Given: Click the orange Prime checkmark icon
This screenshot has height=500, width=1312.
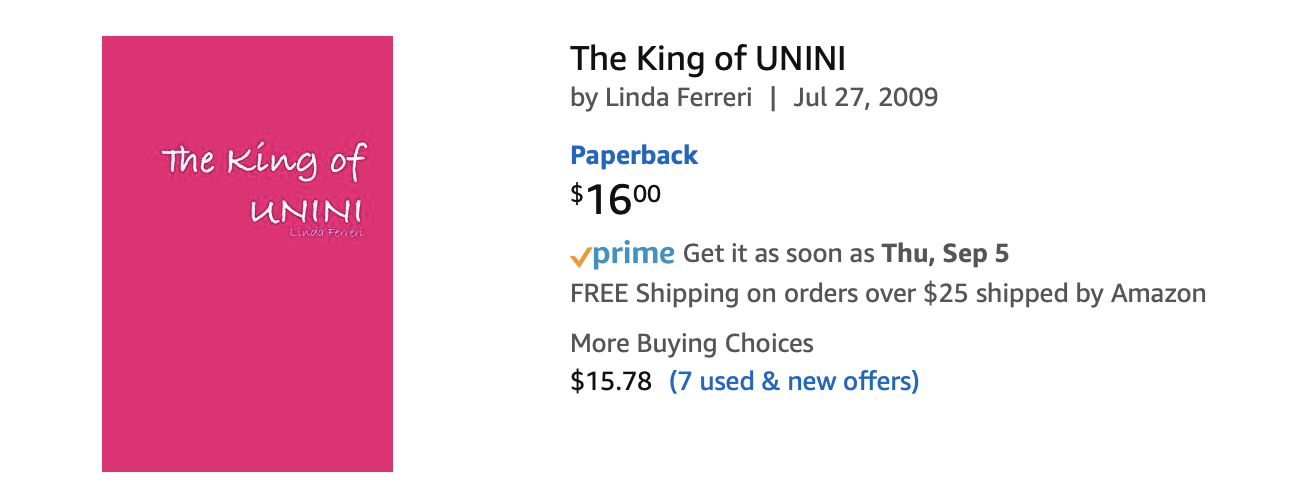Looking at the screenshot, I should pyautogui.click(x=581, y=257).
